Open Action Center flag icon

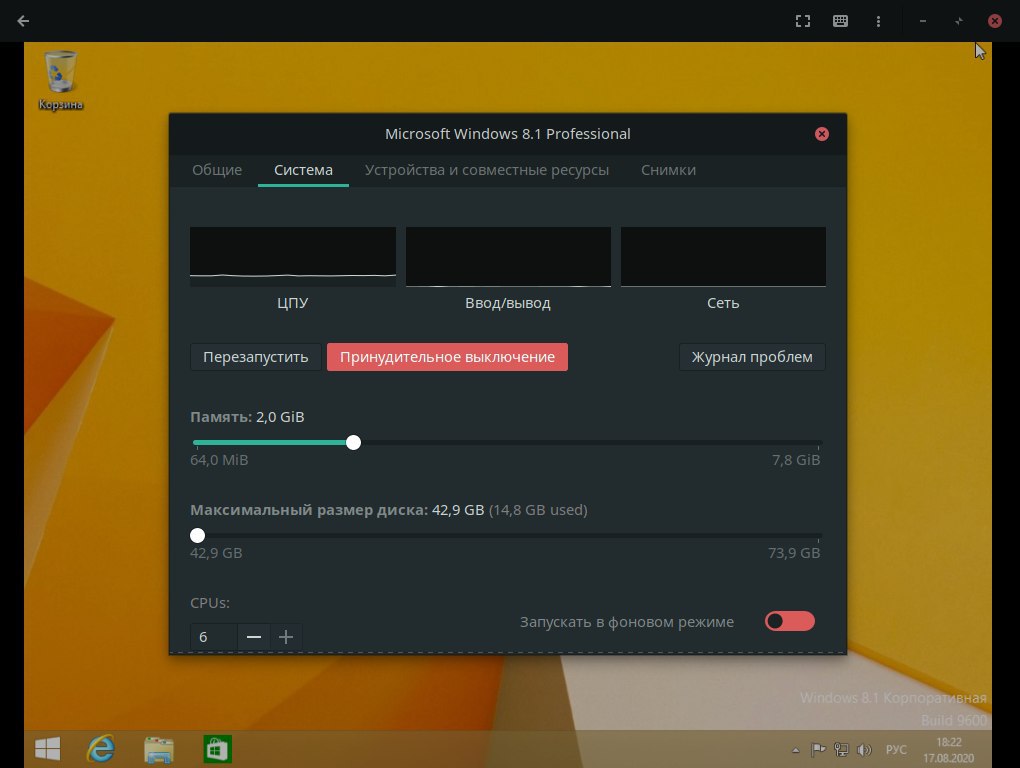pos(818,750)
